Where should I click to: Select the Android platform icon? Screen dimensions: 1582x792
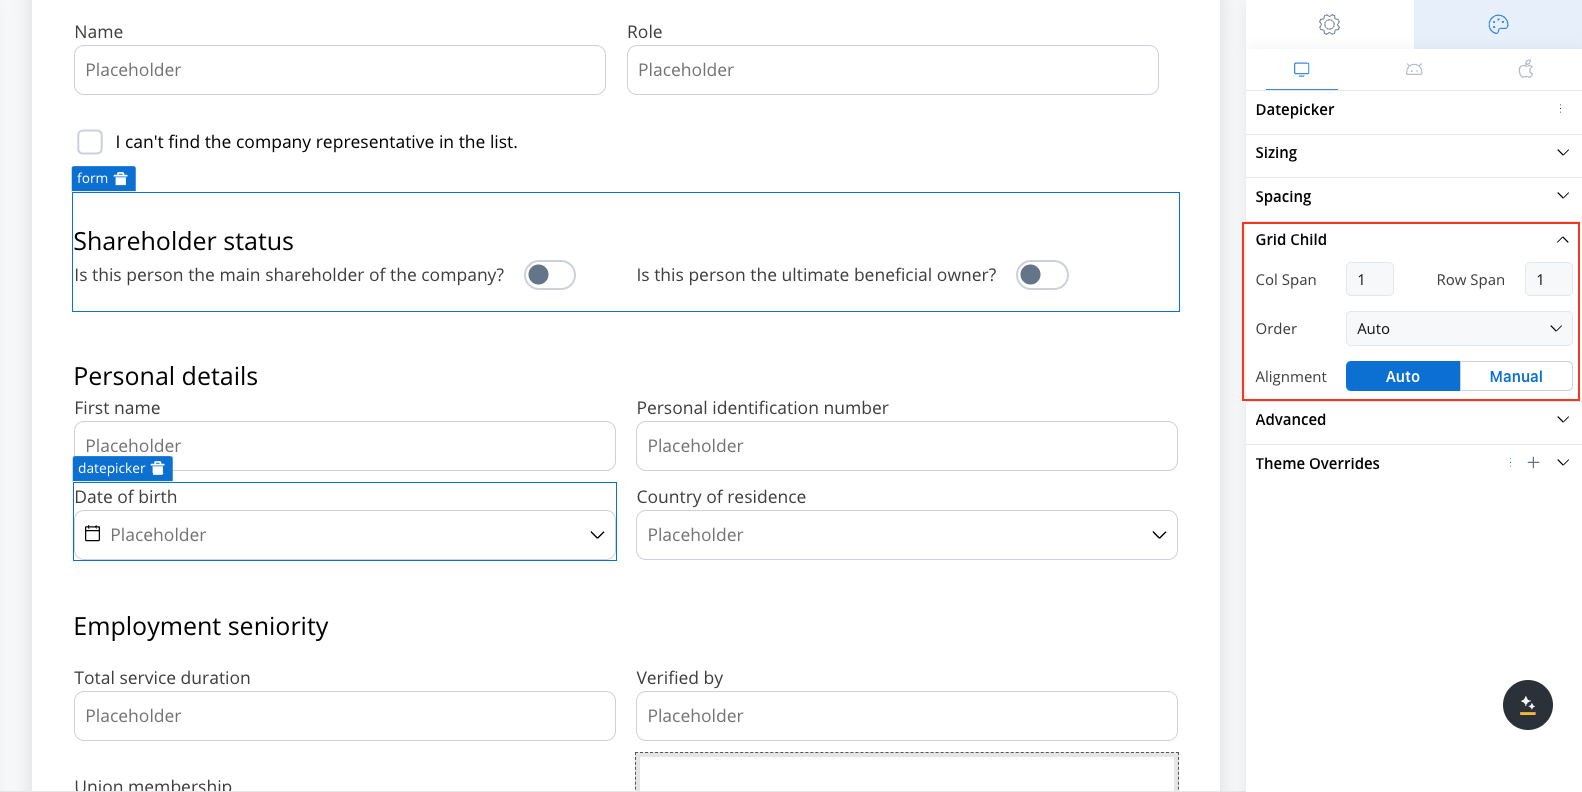[x=1414, y=69]
